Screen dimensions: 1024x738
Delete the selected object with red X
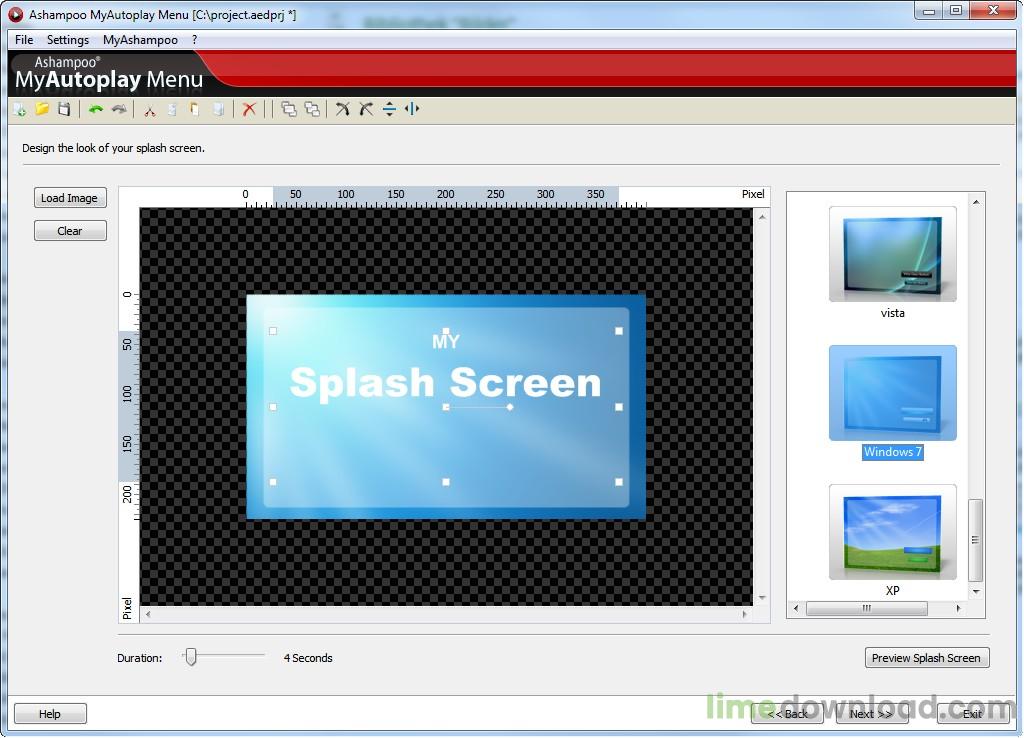249,109
